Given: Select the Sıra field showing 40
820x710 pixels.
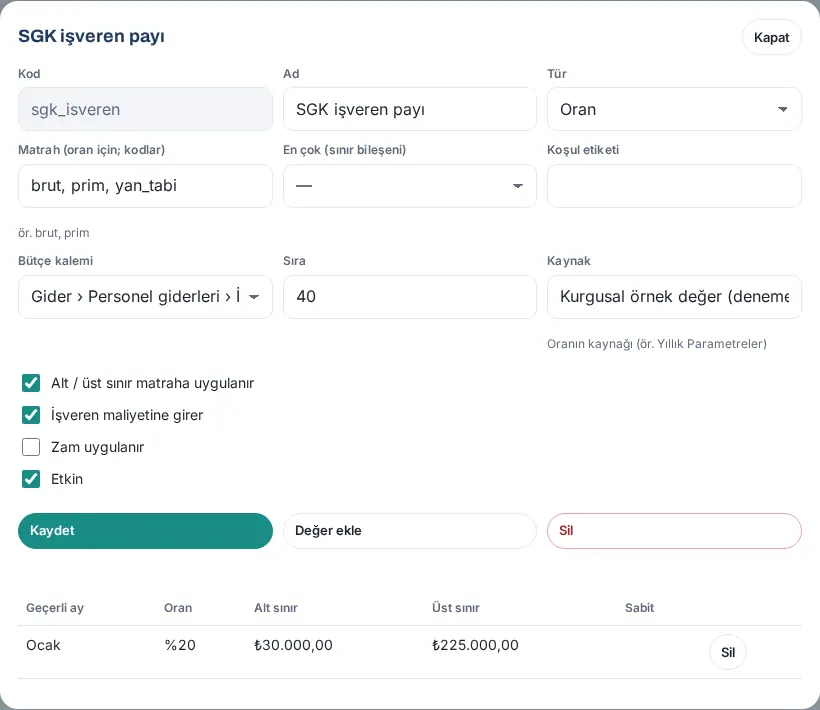Looking at the screenshot, I should [x=409, y=297].
